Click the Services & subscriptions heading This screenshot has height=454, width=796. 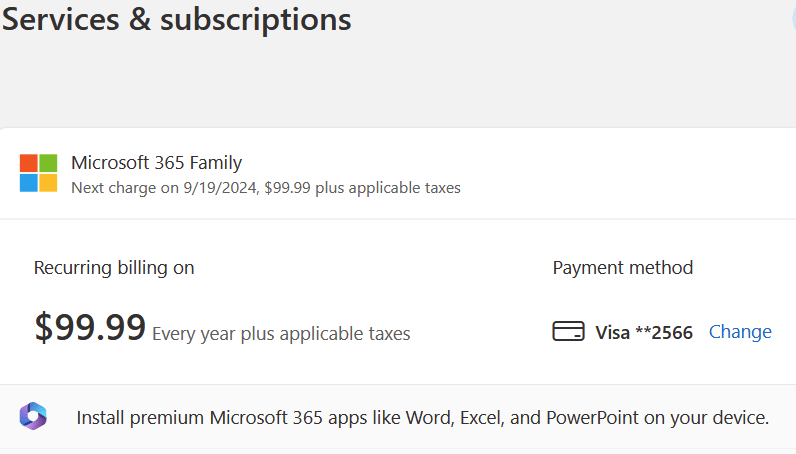click(x=176, y=19)
